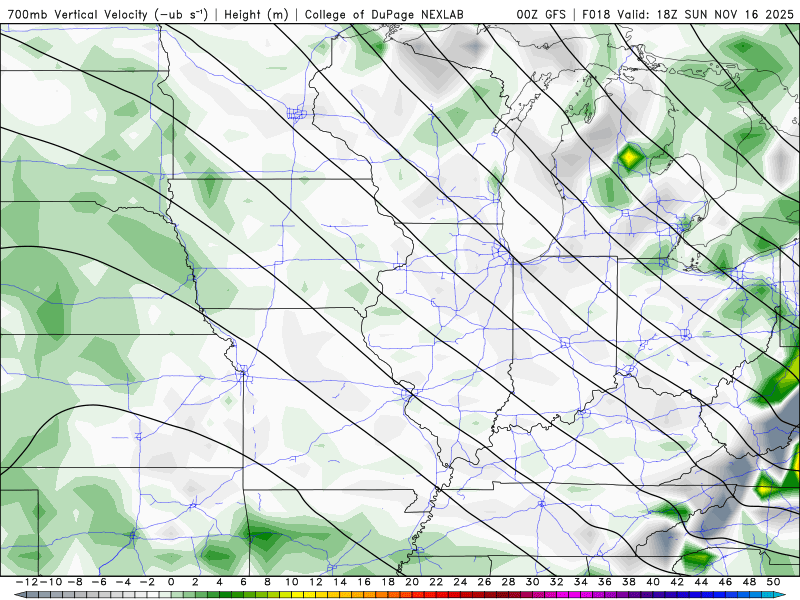Image resolution: width=800 pixels, height=600 pixels.
Task: Click the '34' color bar label
Action: (x=581, y=582)
